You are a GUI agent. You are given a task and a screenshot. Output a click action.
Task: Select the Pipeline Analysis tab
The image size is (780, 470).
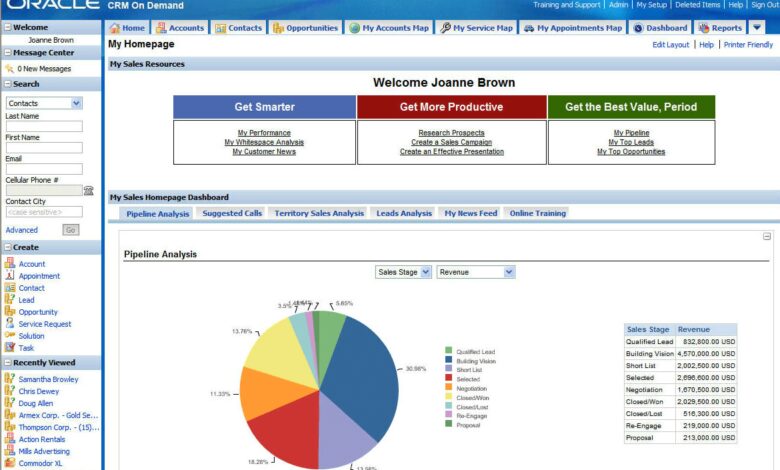[x=158, y=214]
